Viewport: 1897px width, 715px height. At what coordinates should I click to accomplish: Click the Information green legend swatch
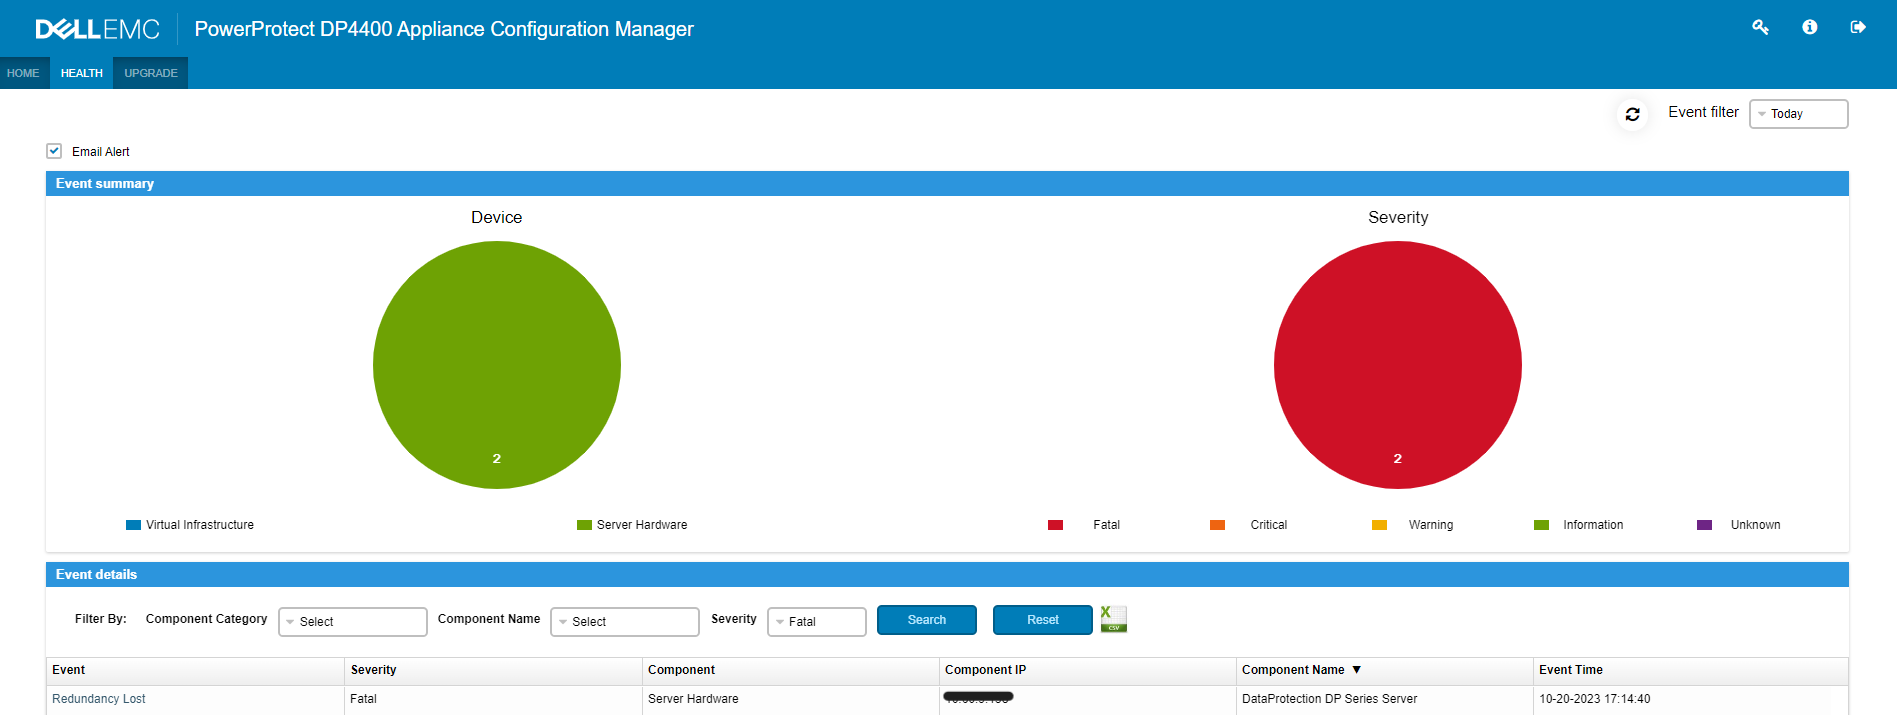1541,525
